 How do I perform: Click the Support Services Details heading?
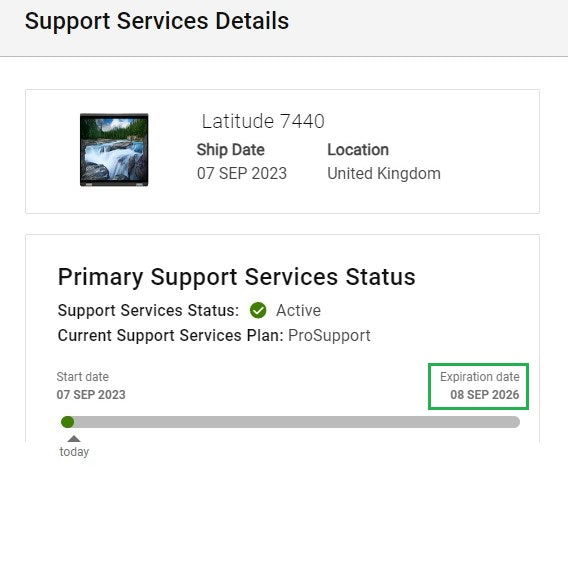click(x=157, y=21)
